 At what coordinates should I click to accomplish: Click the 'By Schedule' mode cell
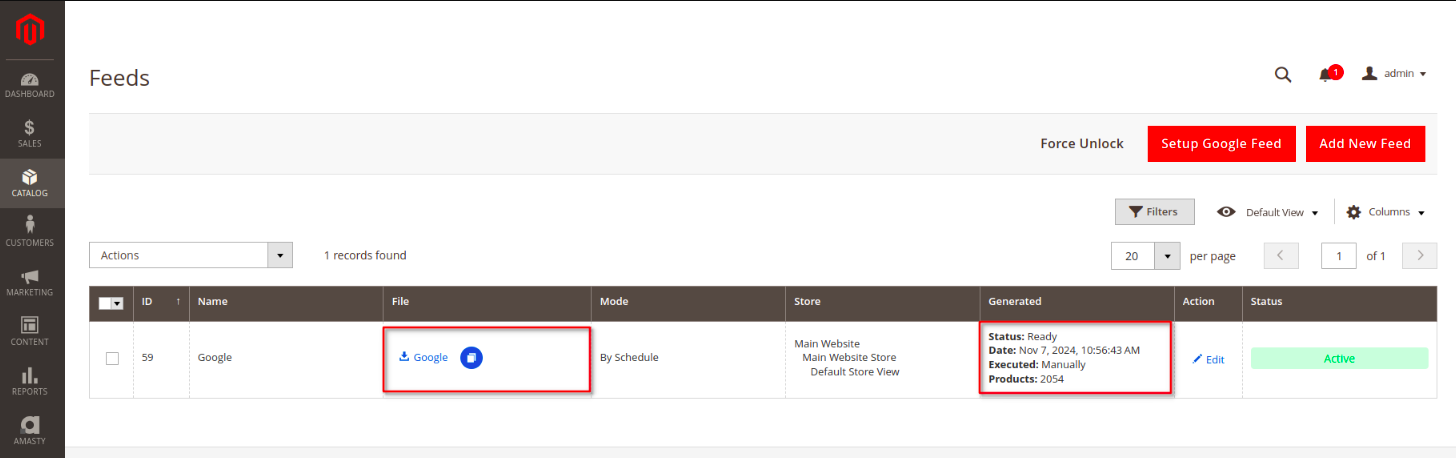[629, 357]
